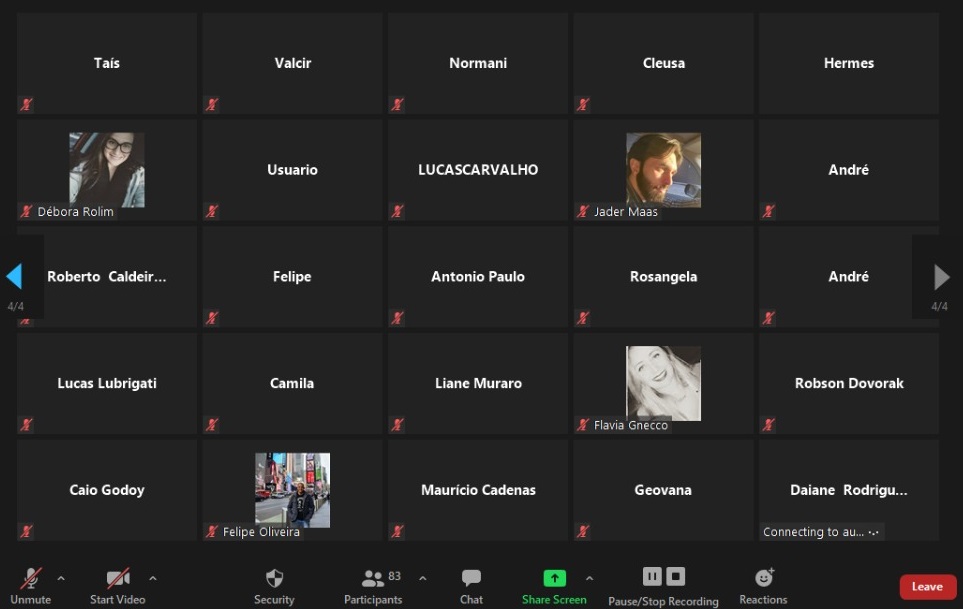Click the muted mic icon on Felipe tile
Screen dimensions: 963x609
212,318
